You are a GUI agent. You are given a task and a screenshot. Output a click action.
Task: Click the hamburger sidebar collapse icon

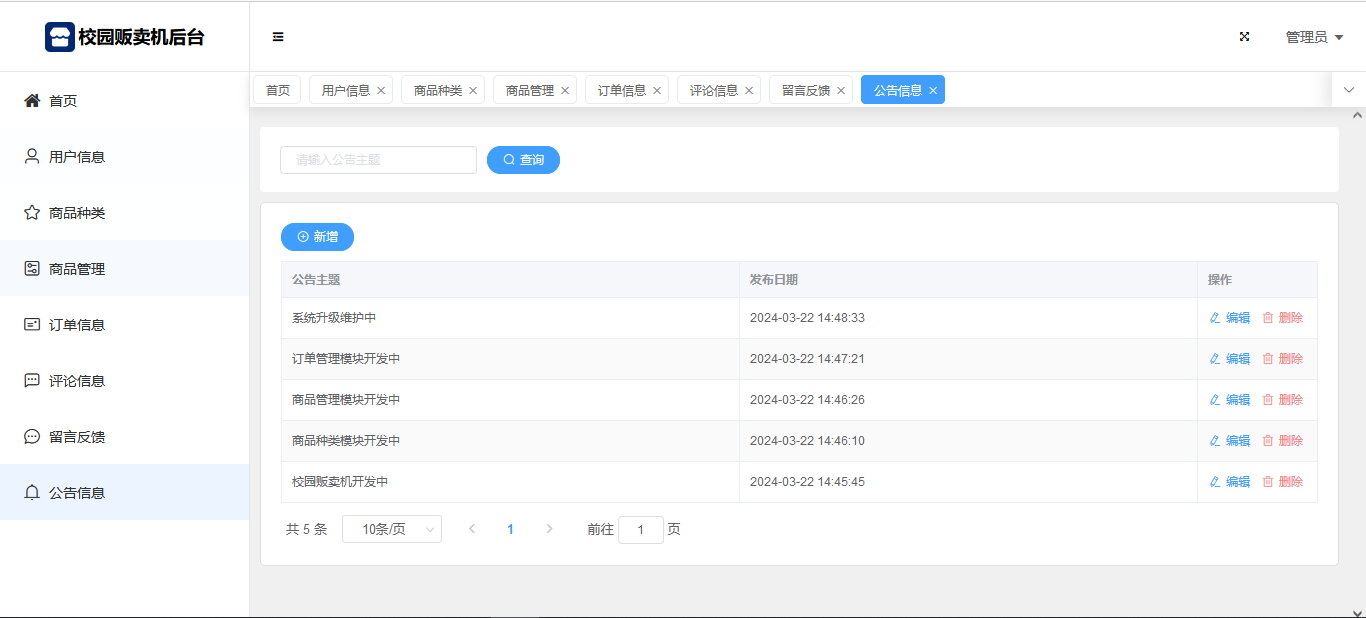[x=278, y=37]
